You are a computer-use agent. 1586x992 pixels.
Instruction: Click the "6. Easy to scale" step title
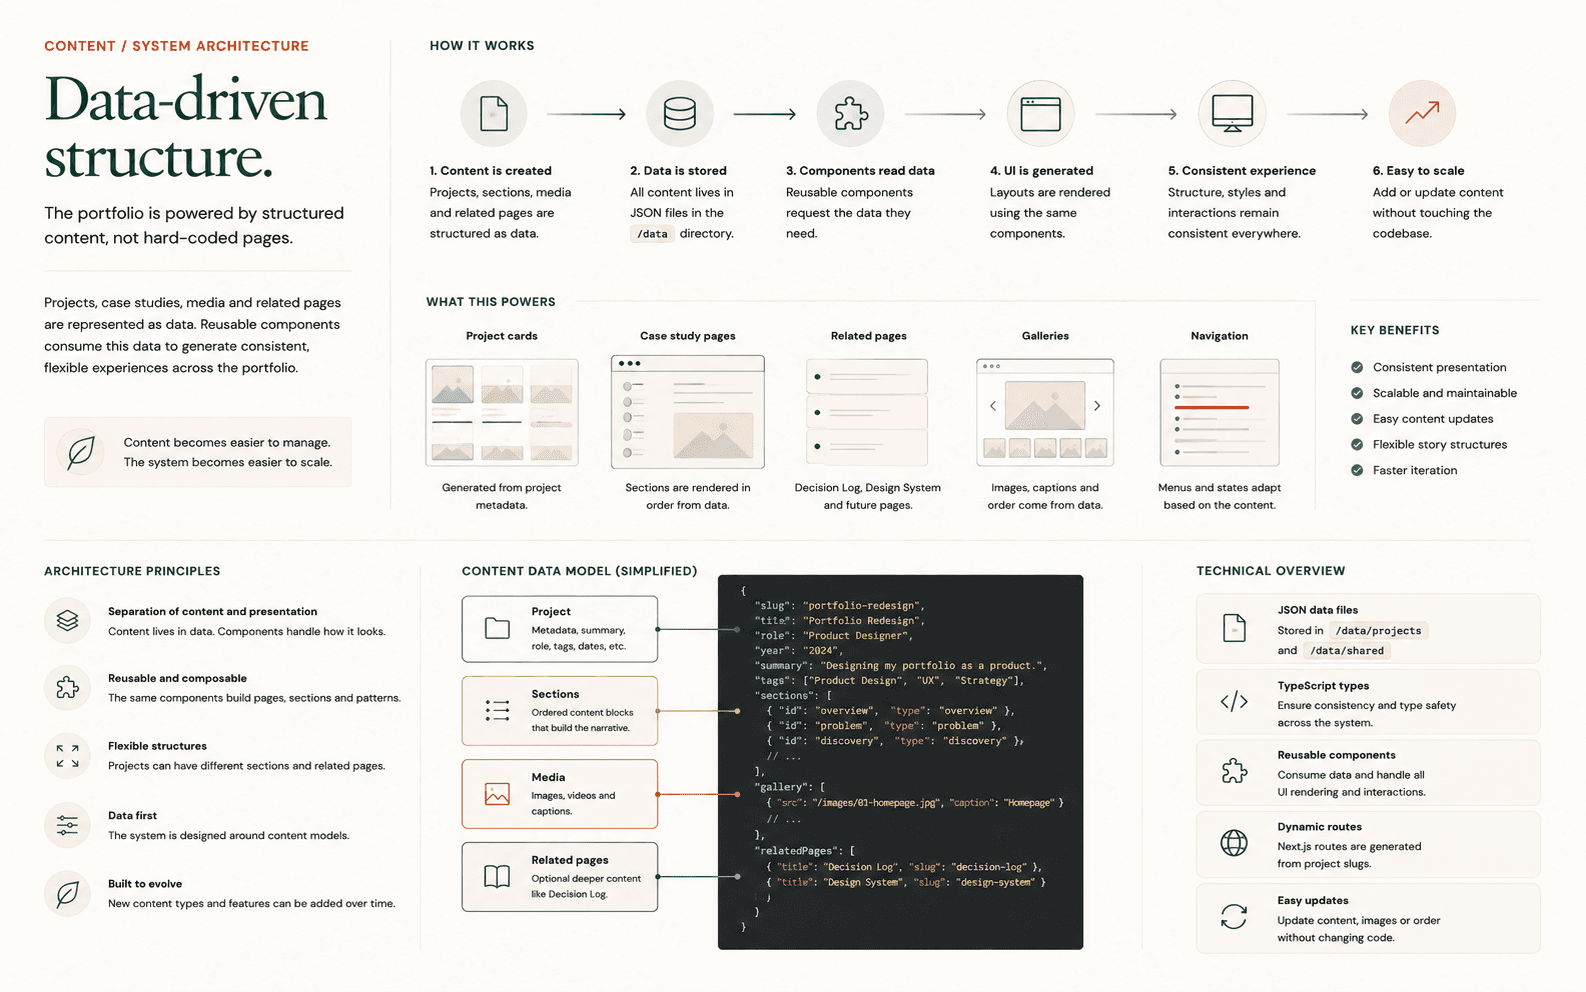coord(1418,171)
